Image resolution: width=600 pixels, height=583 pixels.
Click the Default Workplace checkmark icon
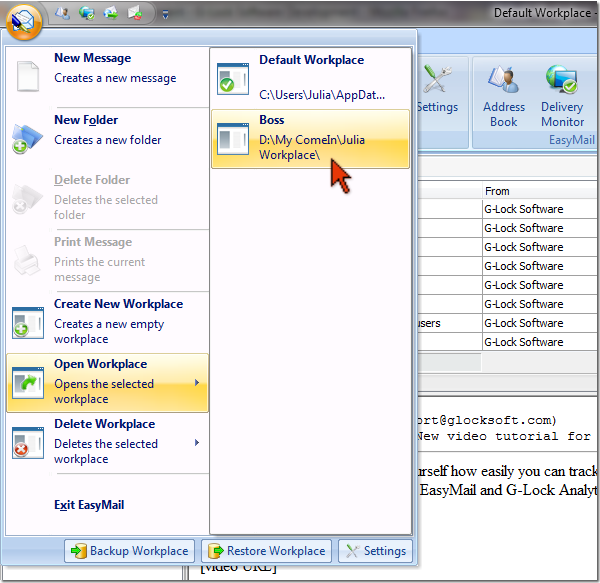pos(233,79)
